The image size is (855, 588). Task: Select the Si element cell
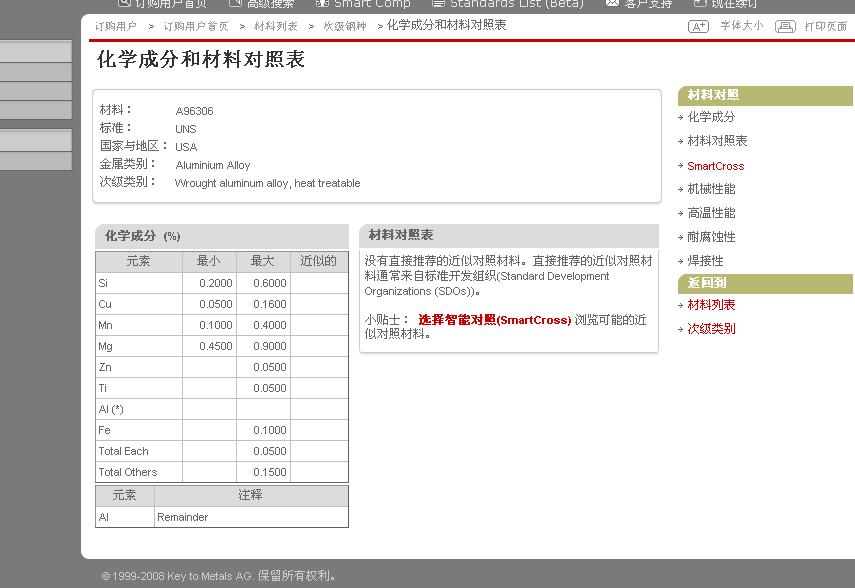click(x=139, y=283)
